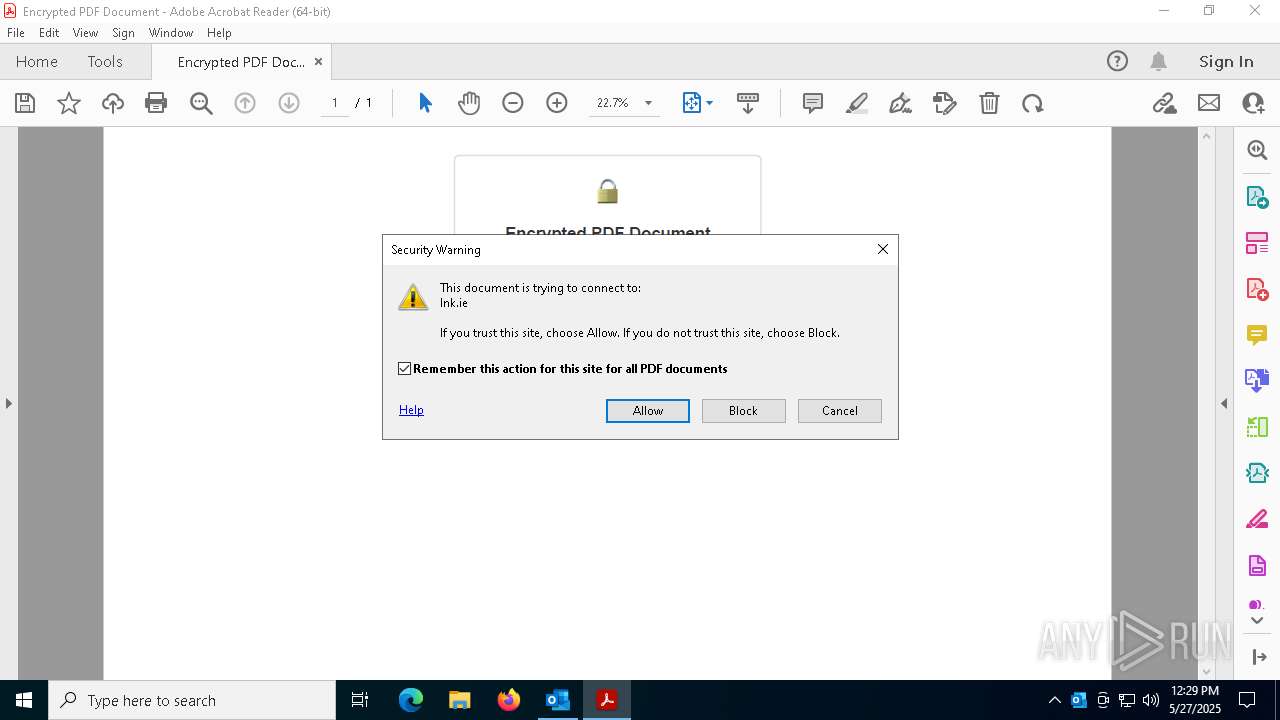The image size is (1280, 720).
Task: Close the Encrypted PDF Doc tab
Action: tap(318, 61)
